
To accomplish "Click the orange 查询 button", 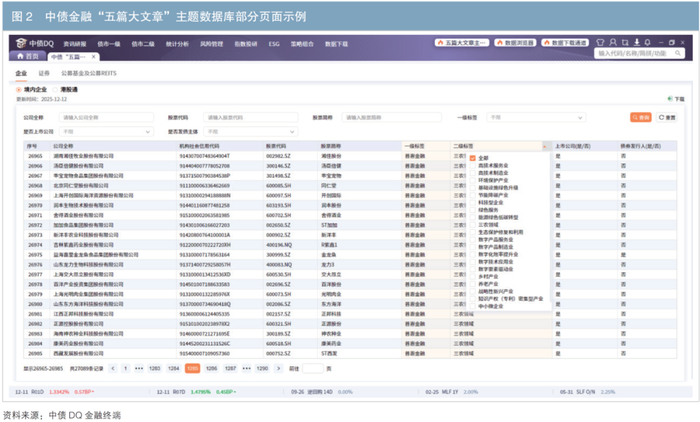I will pyautogui.click(x=640, y=117).
